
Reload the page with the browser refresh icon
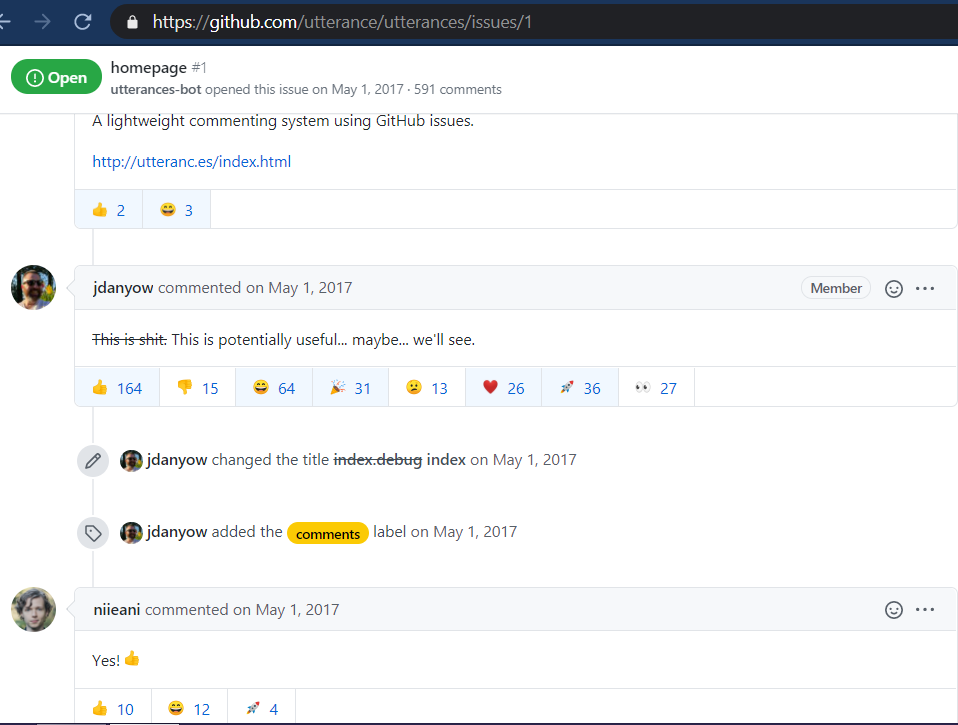[x=82, y=22]
